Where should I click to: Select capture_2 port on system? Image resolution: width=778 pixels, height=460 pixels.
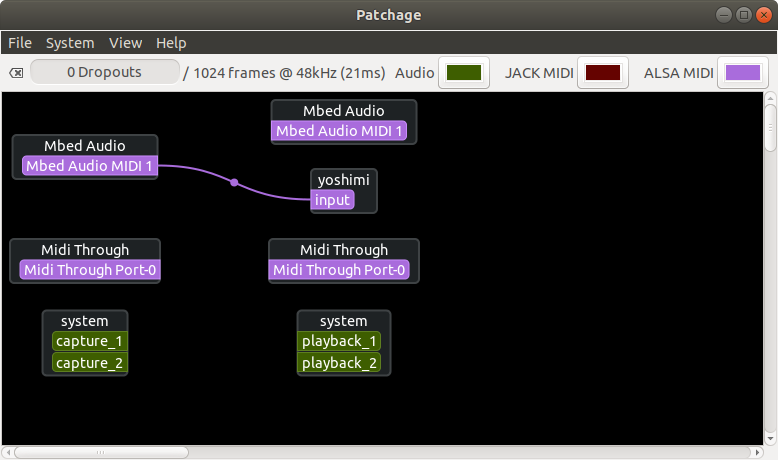[90, 363]
